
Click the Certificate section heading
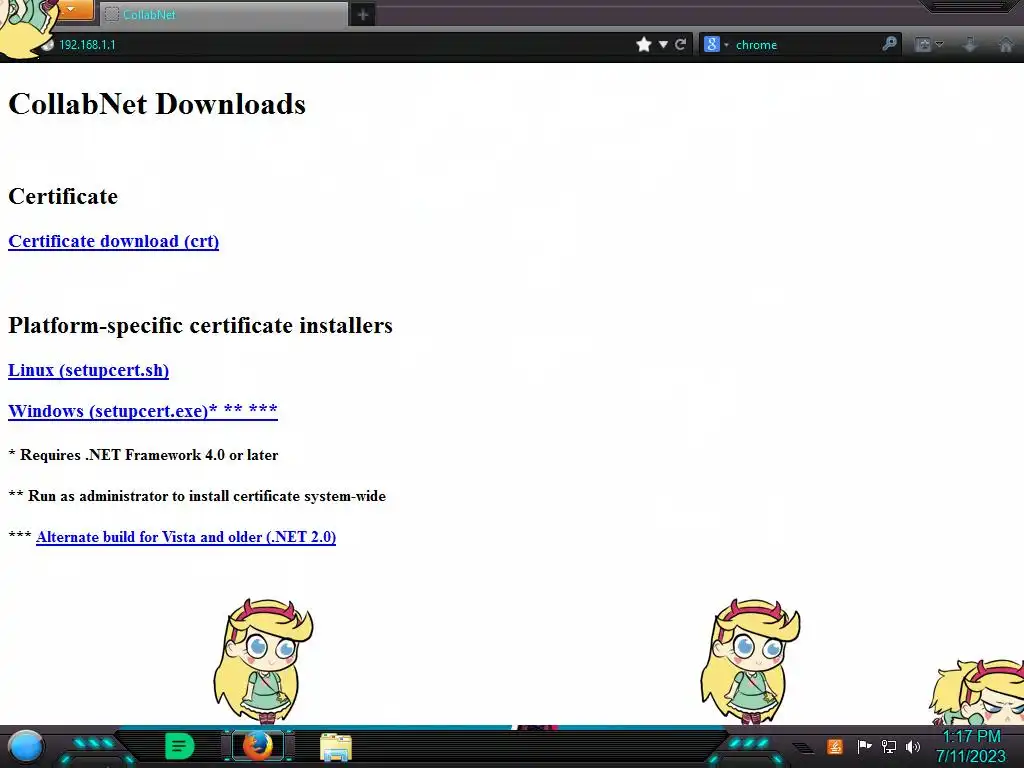63,196
